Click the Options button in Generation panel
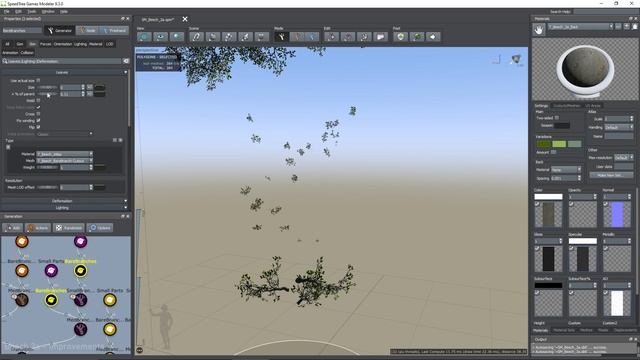Image resolution: width=640 pixels, height=360 pixels. 100,228
